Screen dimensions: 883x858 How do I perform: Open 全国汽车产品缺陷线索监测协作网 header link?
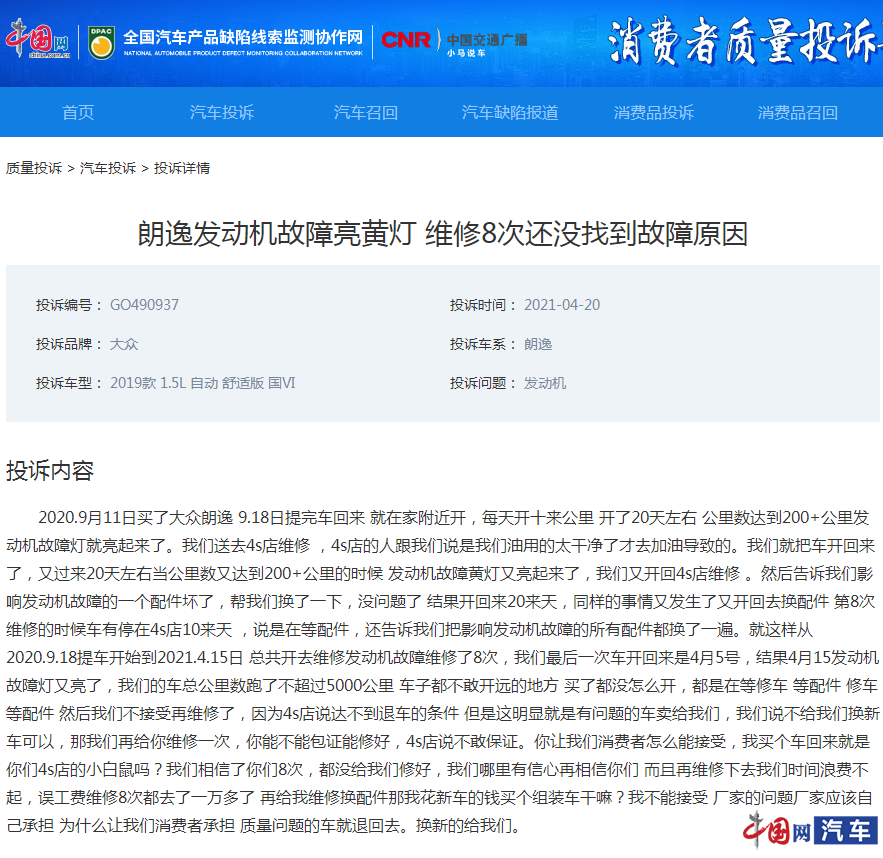pyautogui.click(x=243, y=42)
